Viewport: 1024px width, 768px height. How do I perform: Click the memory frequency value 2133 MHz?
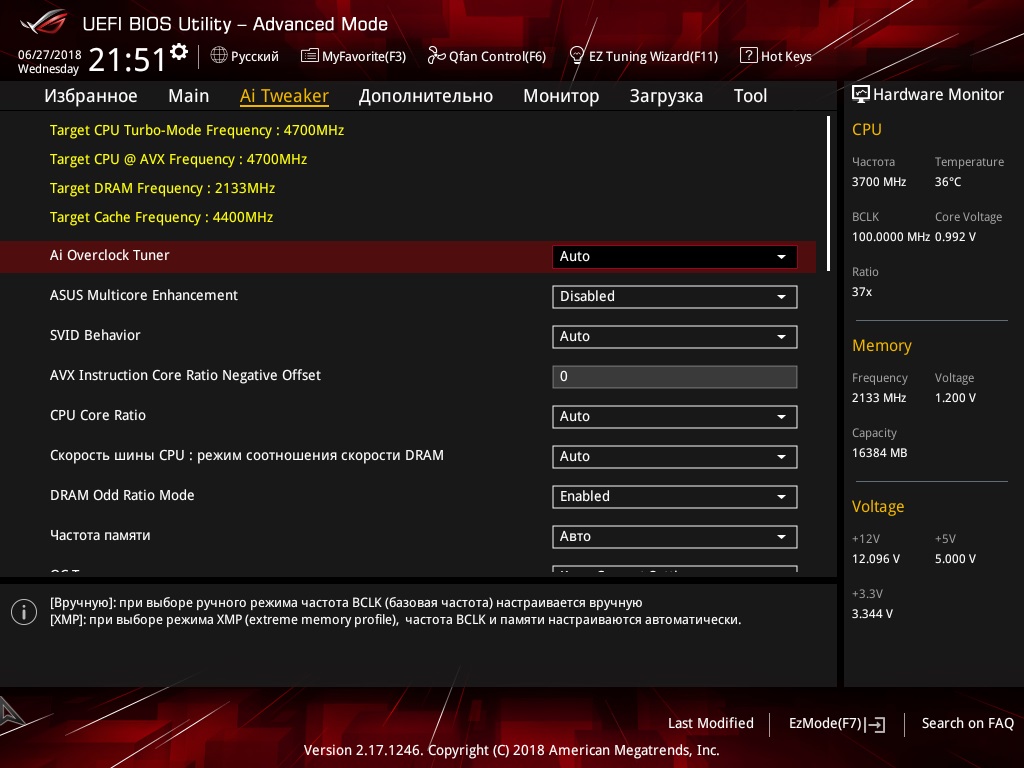(879, 397)
